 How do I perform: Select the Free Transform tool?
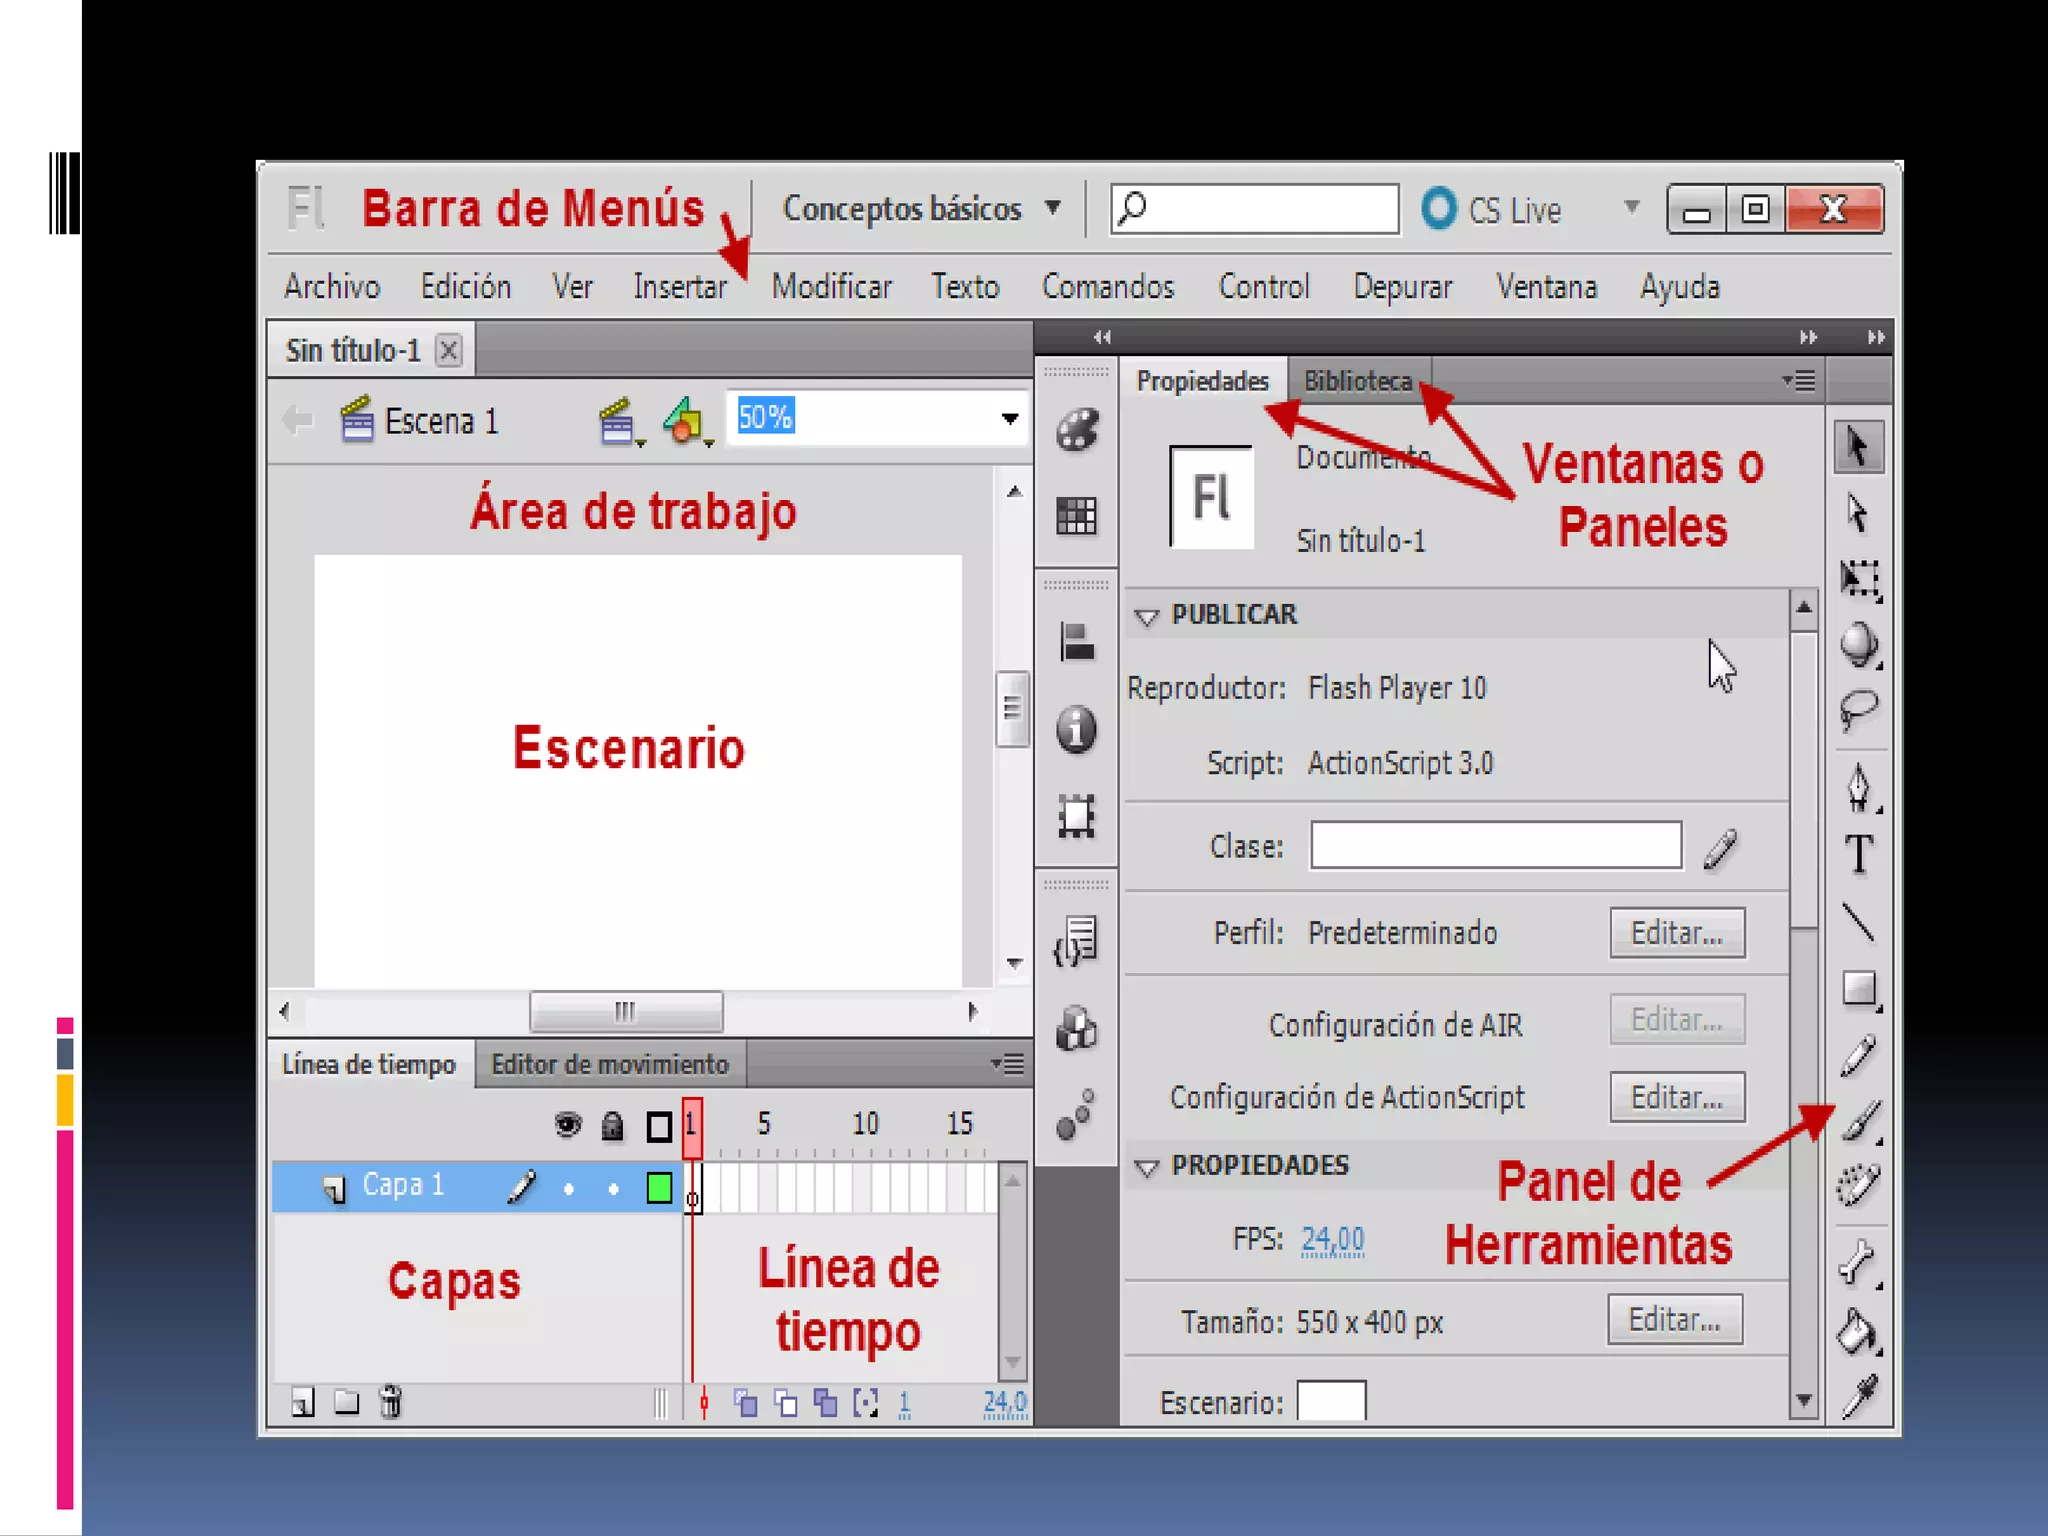(1858, 579)
